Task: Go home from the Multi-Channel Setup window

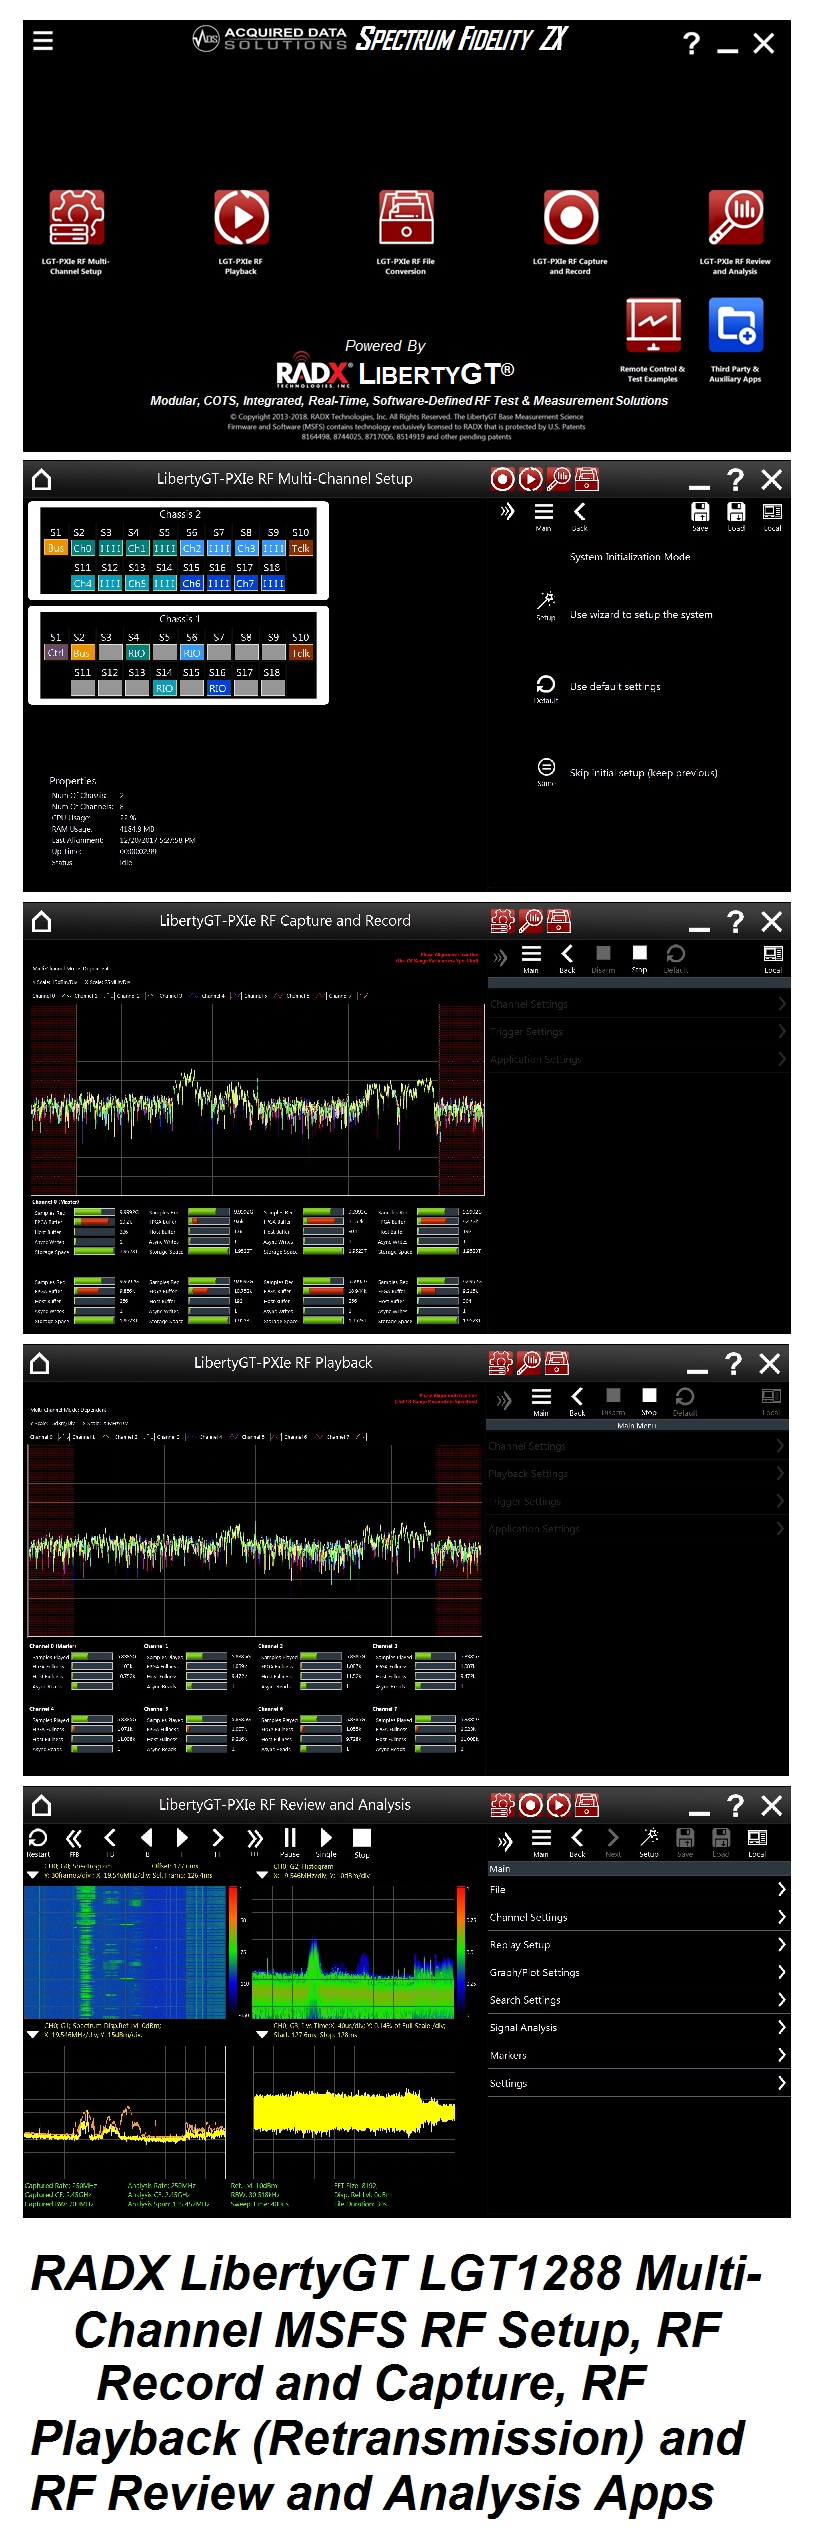Action: tap(41, 479)
